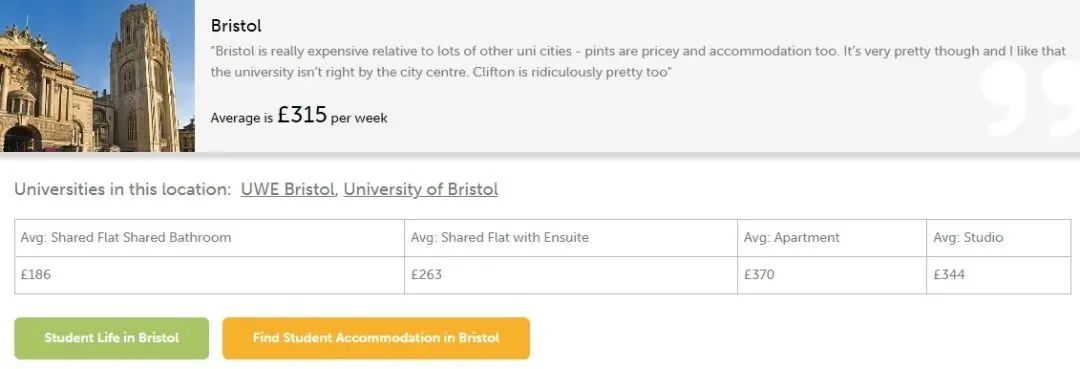Click the per week text beside price
This screenshot has width=1080, height=369.
pyautogui.click(x=359, y=118)
